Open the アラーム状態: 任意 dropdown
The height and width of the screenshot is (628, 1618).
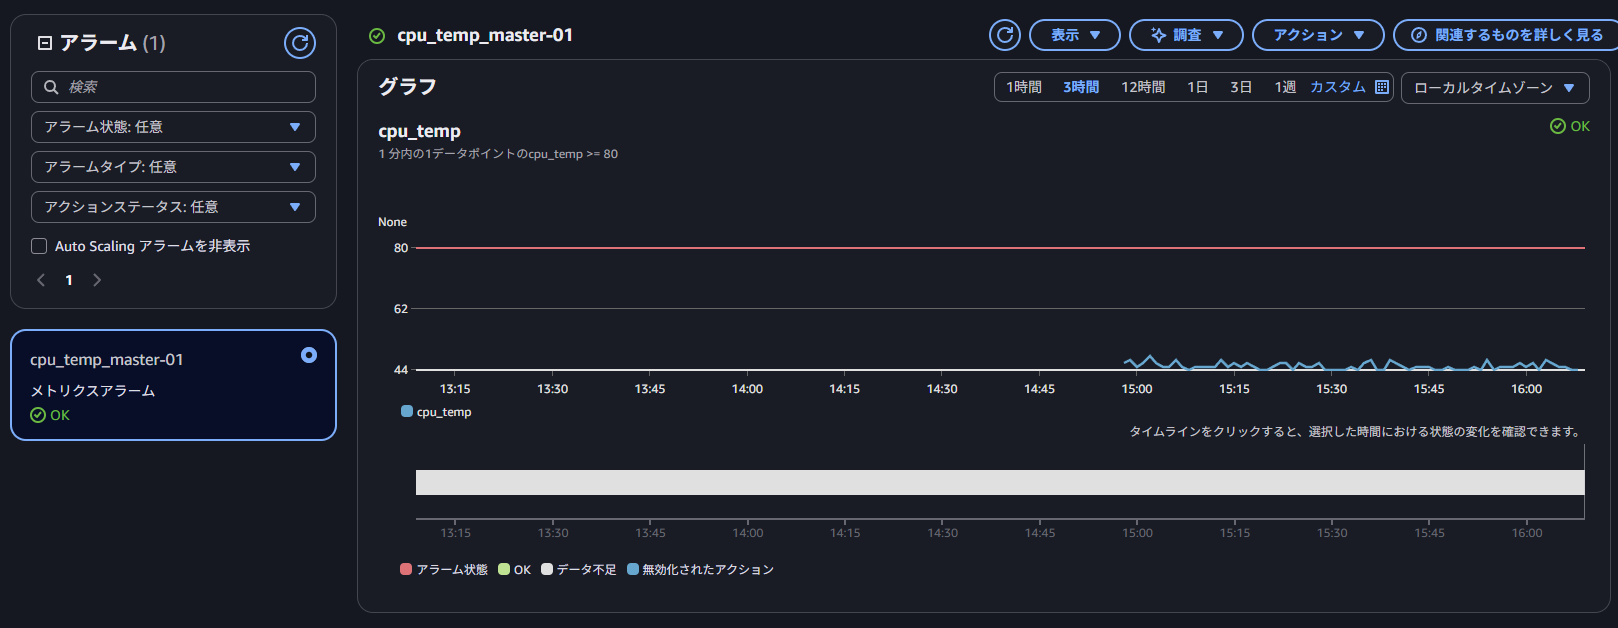coord(173,127)
